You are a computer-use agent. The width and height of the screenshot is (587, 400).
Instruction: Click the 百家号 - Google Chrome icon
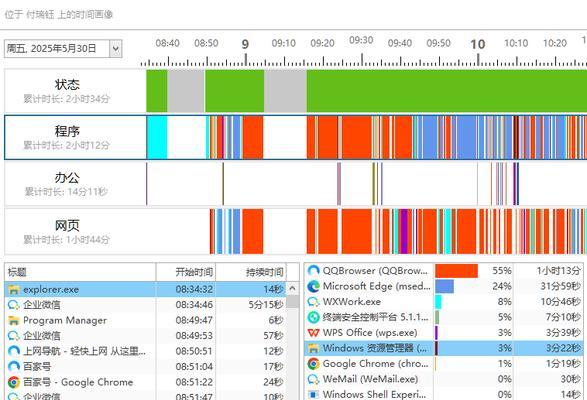14,382
